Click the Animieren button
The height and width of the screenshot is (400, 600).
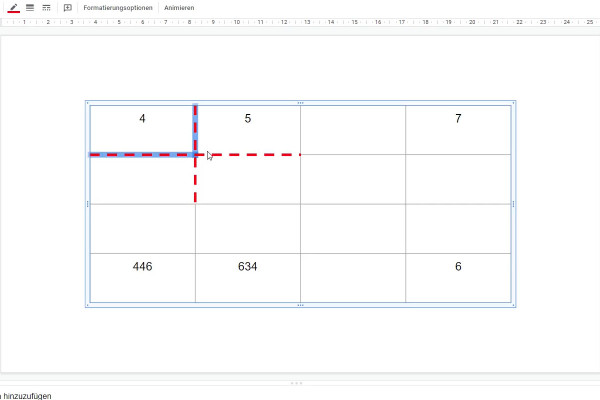pyautogui.click(x=179, y=8)
